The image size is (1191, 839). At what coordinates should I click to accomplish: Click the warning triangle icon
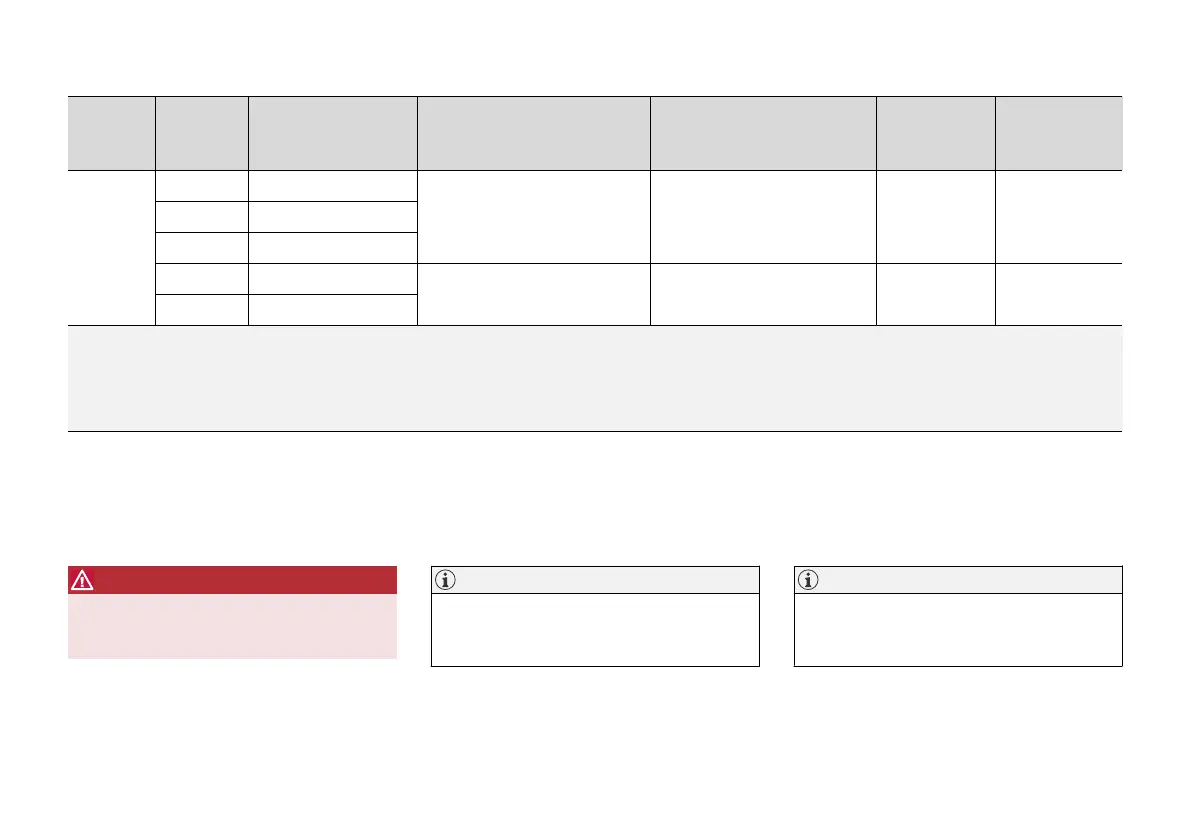coord(80,581)
